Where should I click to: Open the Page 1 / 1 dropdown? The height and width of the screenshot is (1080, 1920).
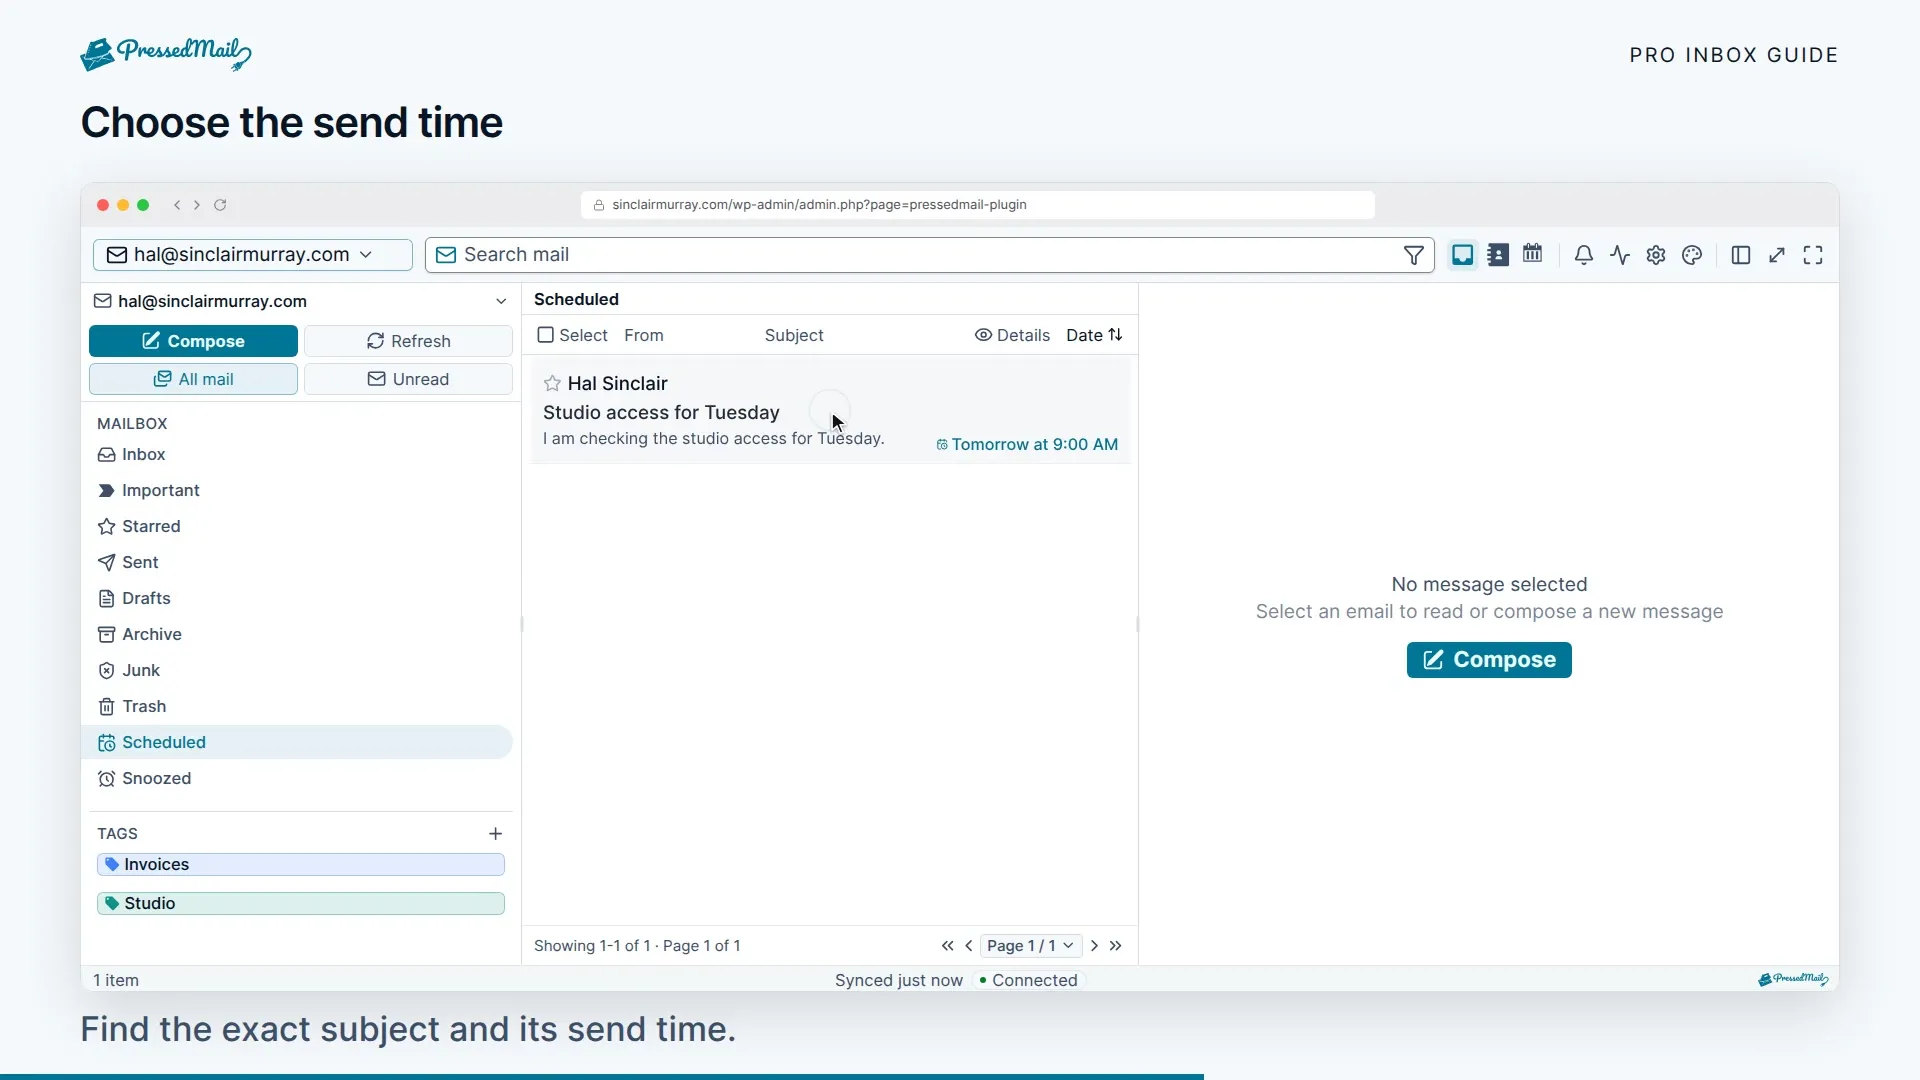click(1030, 945)
